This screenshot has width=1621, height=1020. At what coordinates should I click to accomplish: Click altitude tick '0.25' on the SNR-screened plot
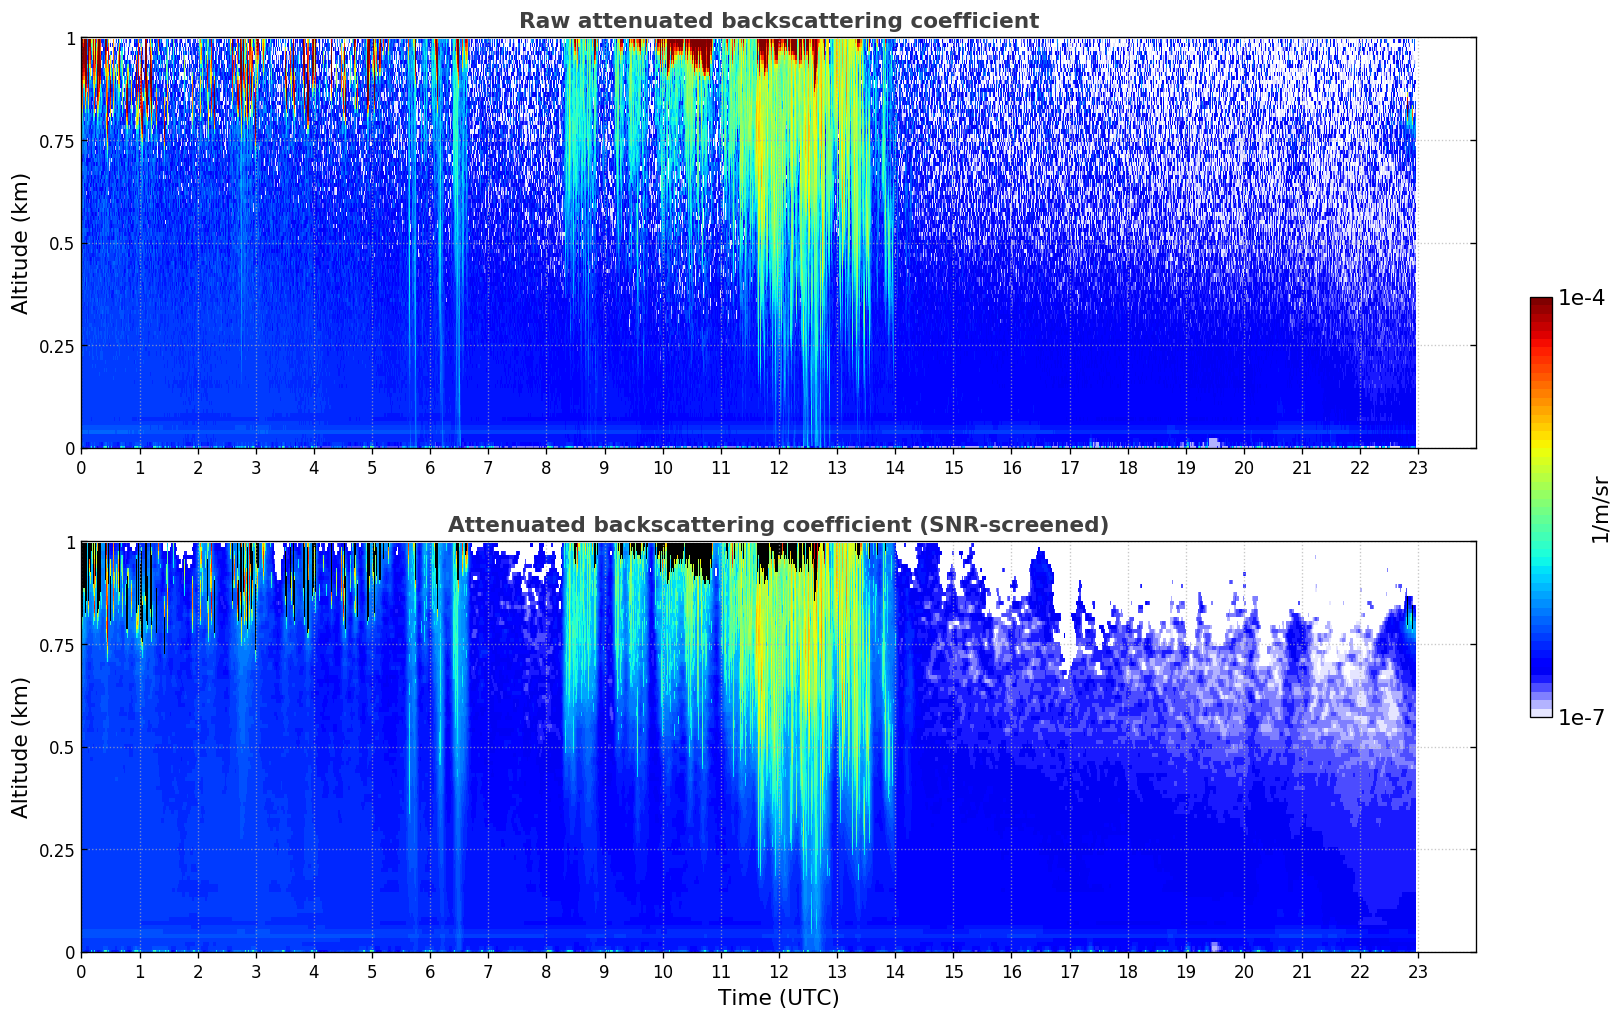pyautogui.click(x=56, y=850)
